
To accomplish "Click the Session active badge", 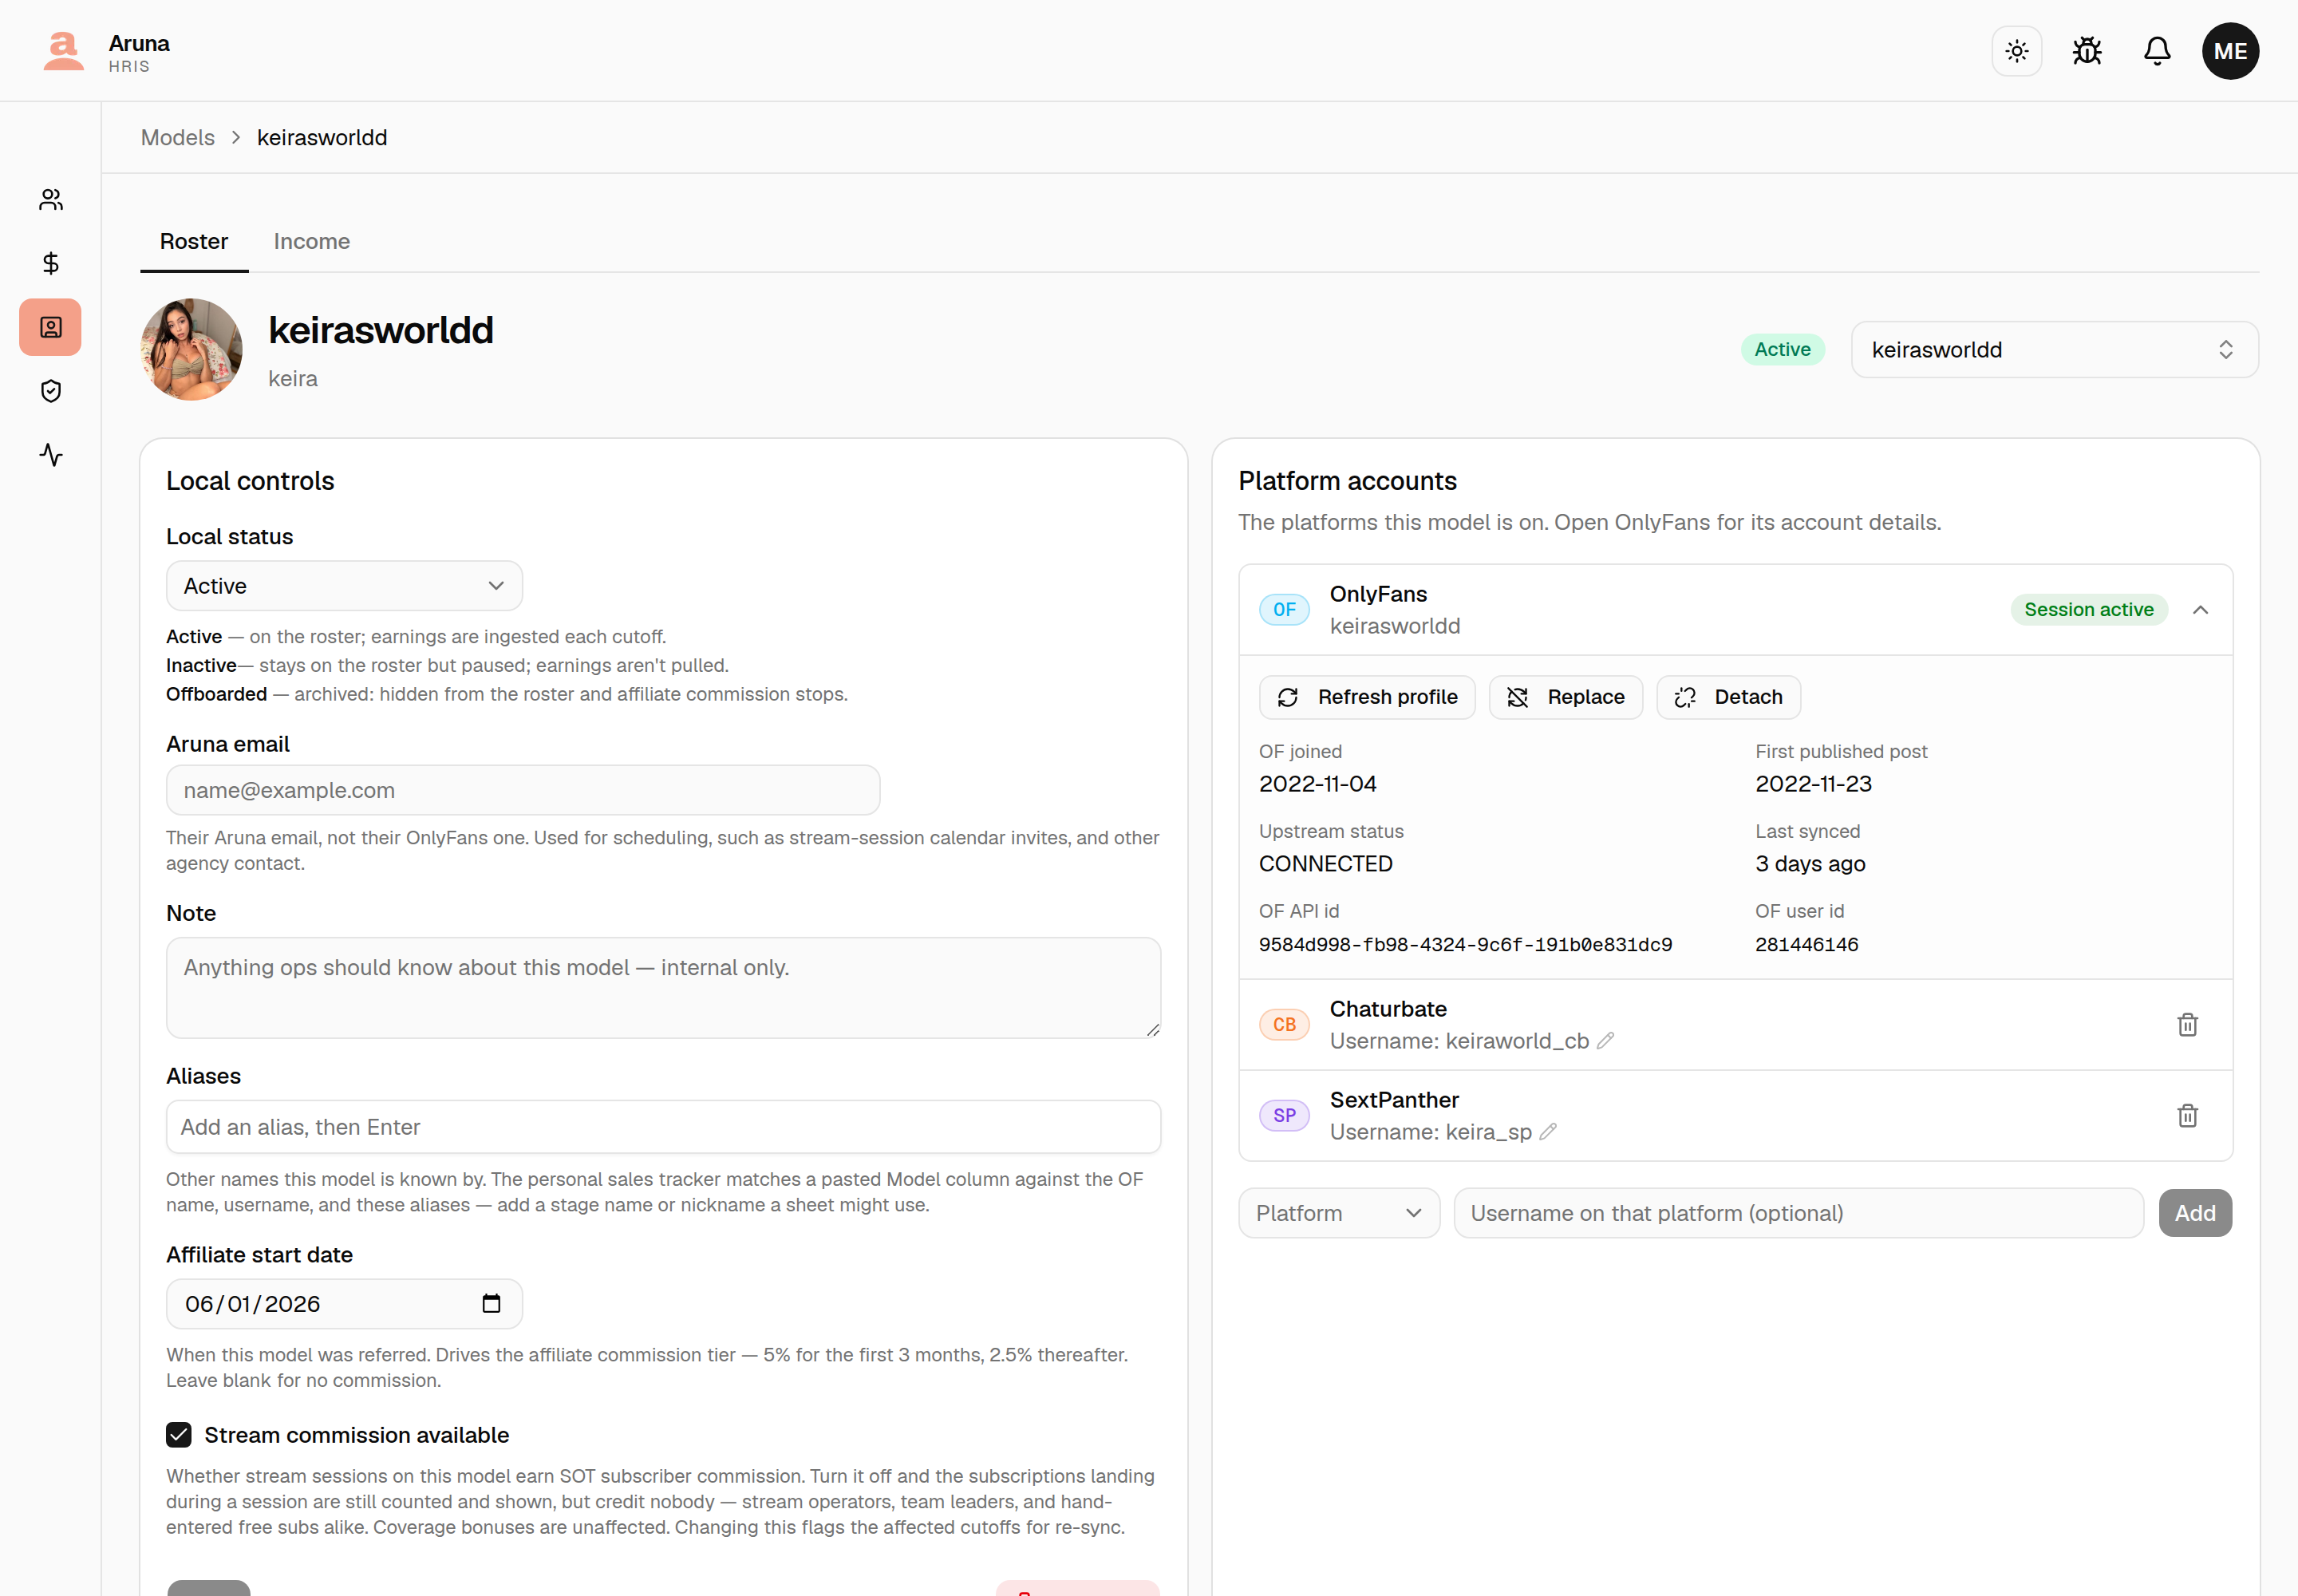I will tap(2088, 610).
